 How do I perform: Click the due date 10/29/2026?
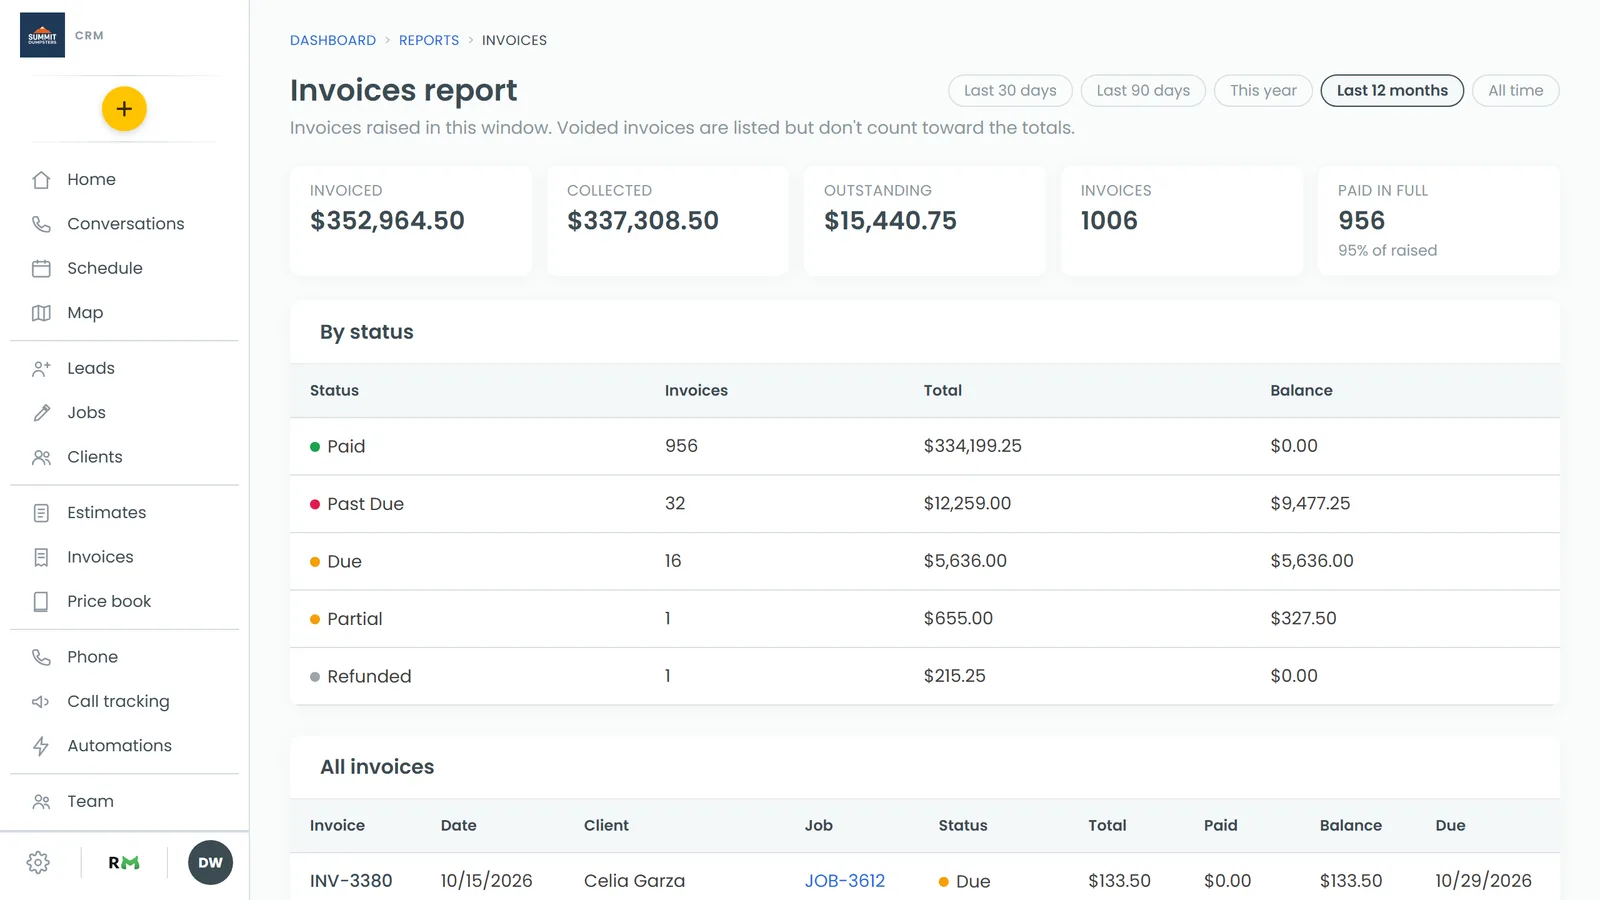tap(1483, 881)
